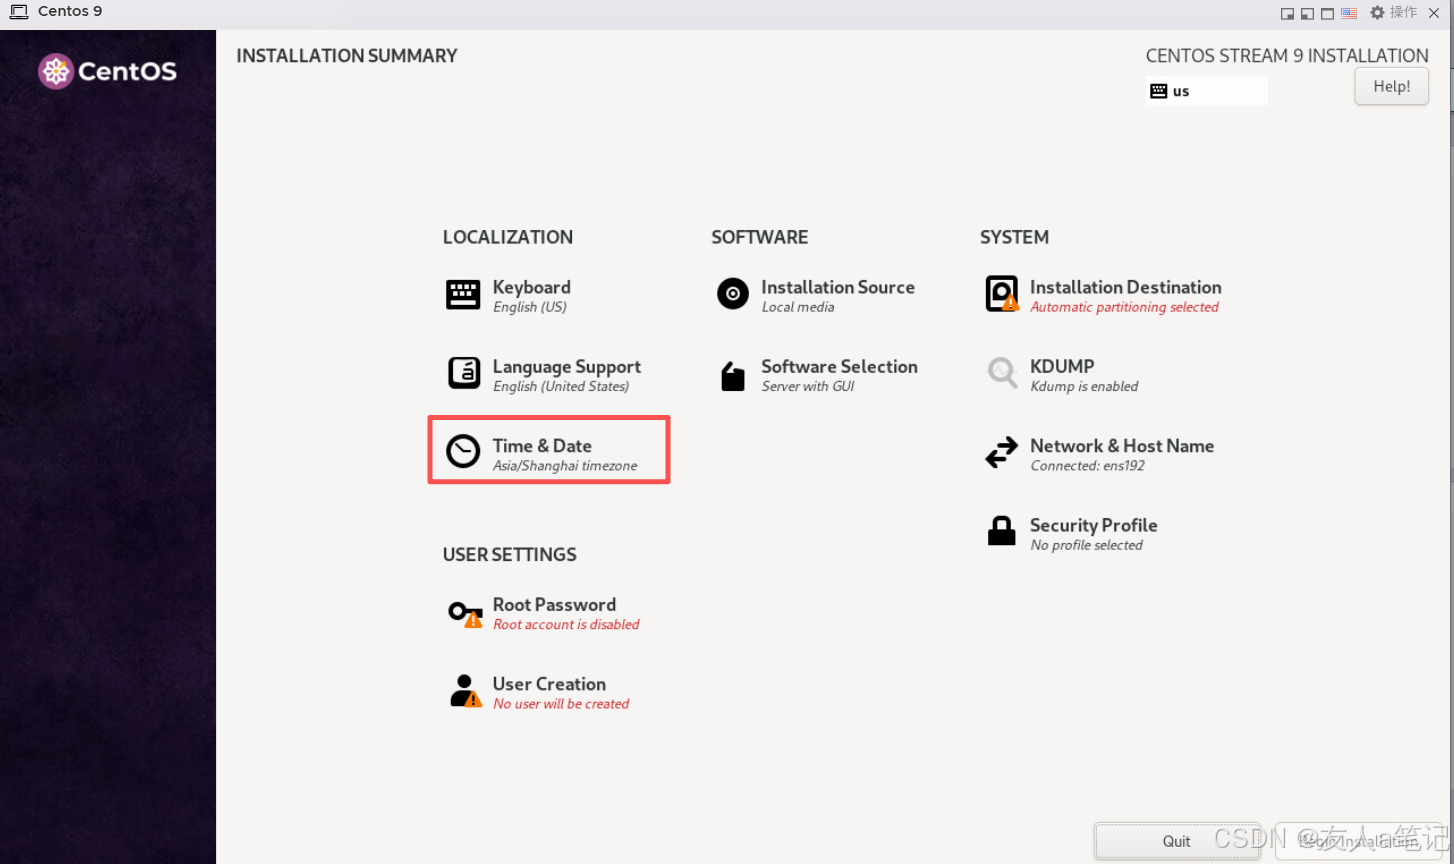Click the CENTOS STREAM 9 INSTALLATION title

1287,56
